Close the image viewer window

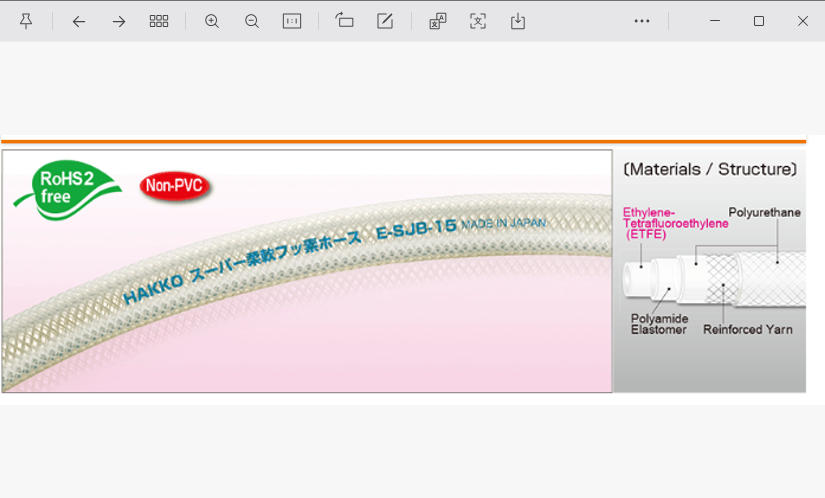pyautogui.click(x=802, y=21)
